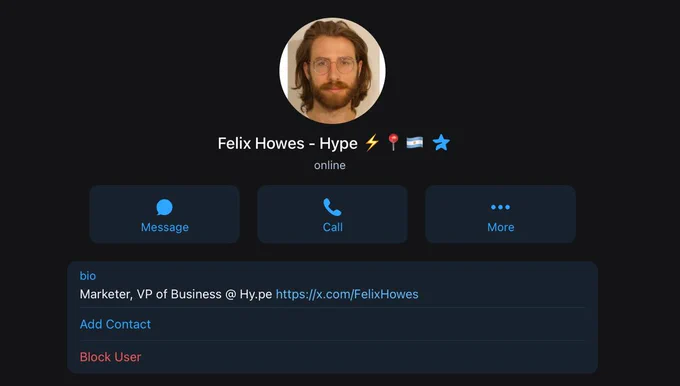
Task: Open Felix Howes' round profile photo
Action: point(332,71)
